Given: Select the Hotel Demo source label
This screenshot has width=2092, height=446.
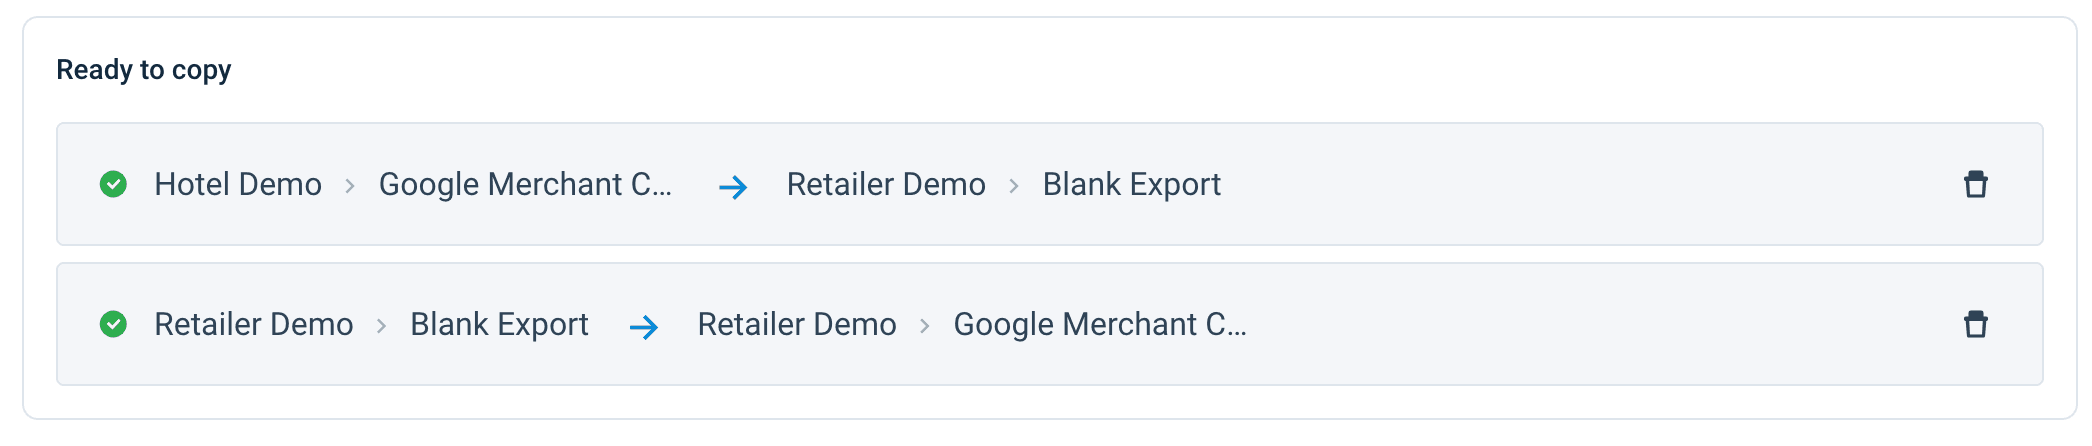Looking at the screenshot, I should (238, 184).
